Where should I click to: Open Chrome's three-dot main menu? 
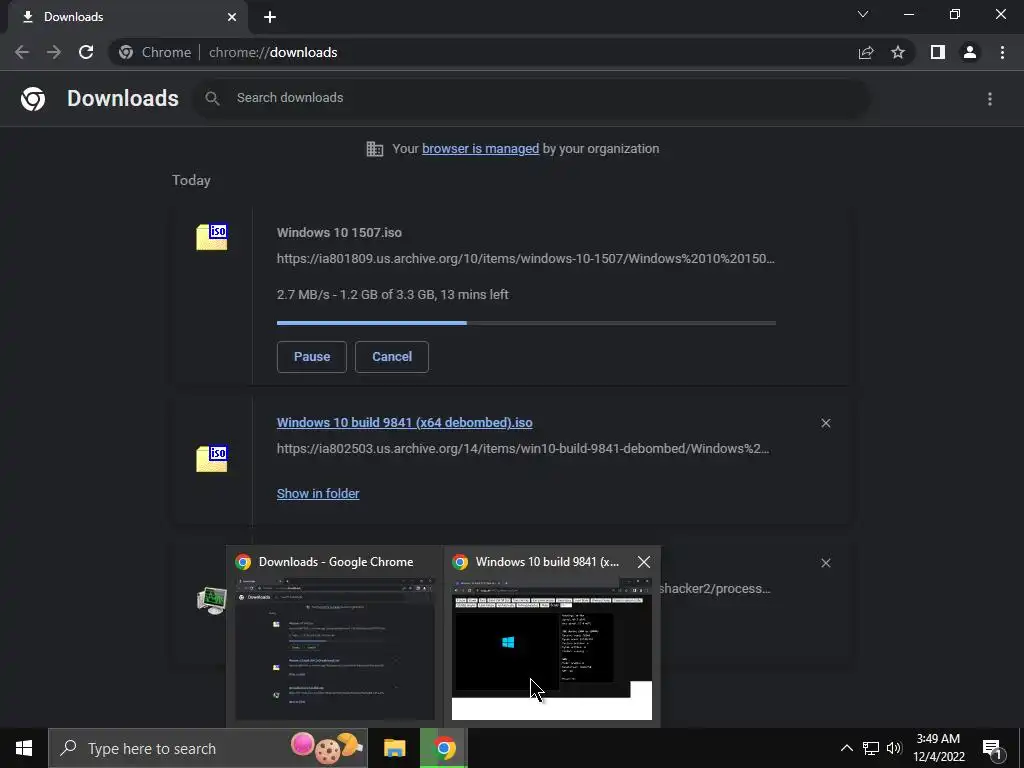click(1002, 52)
